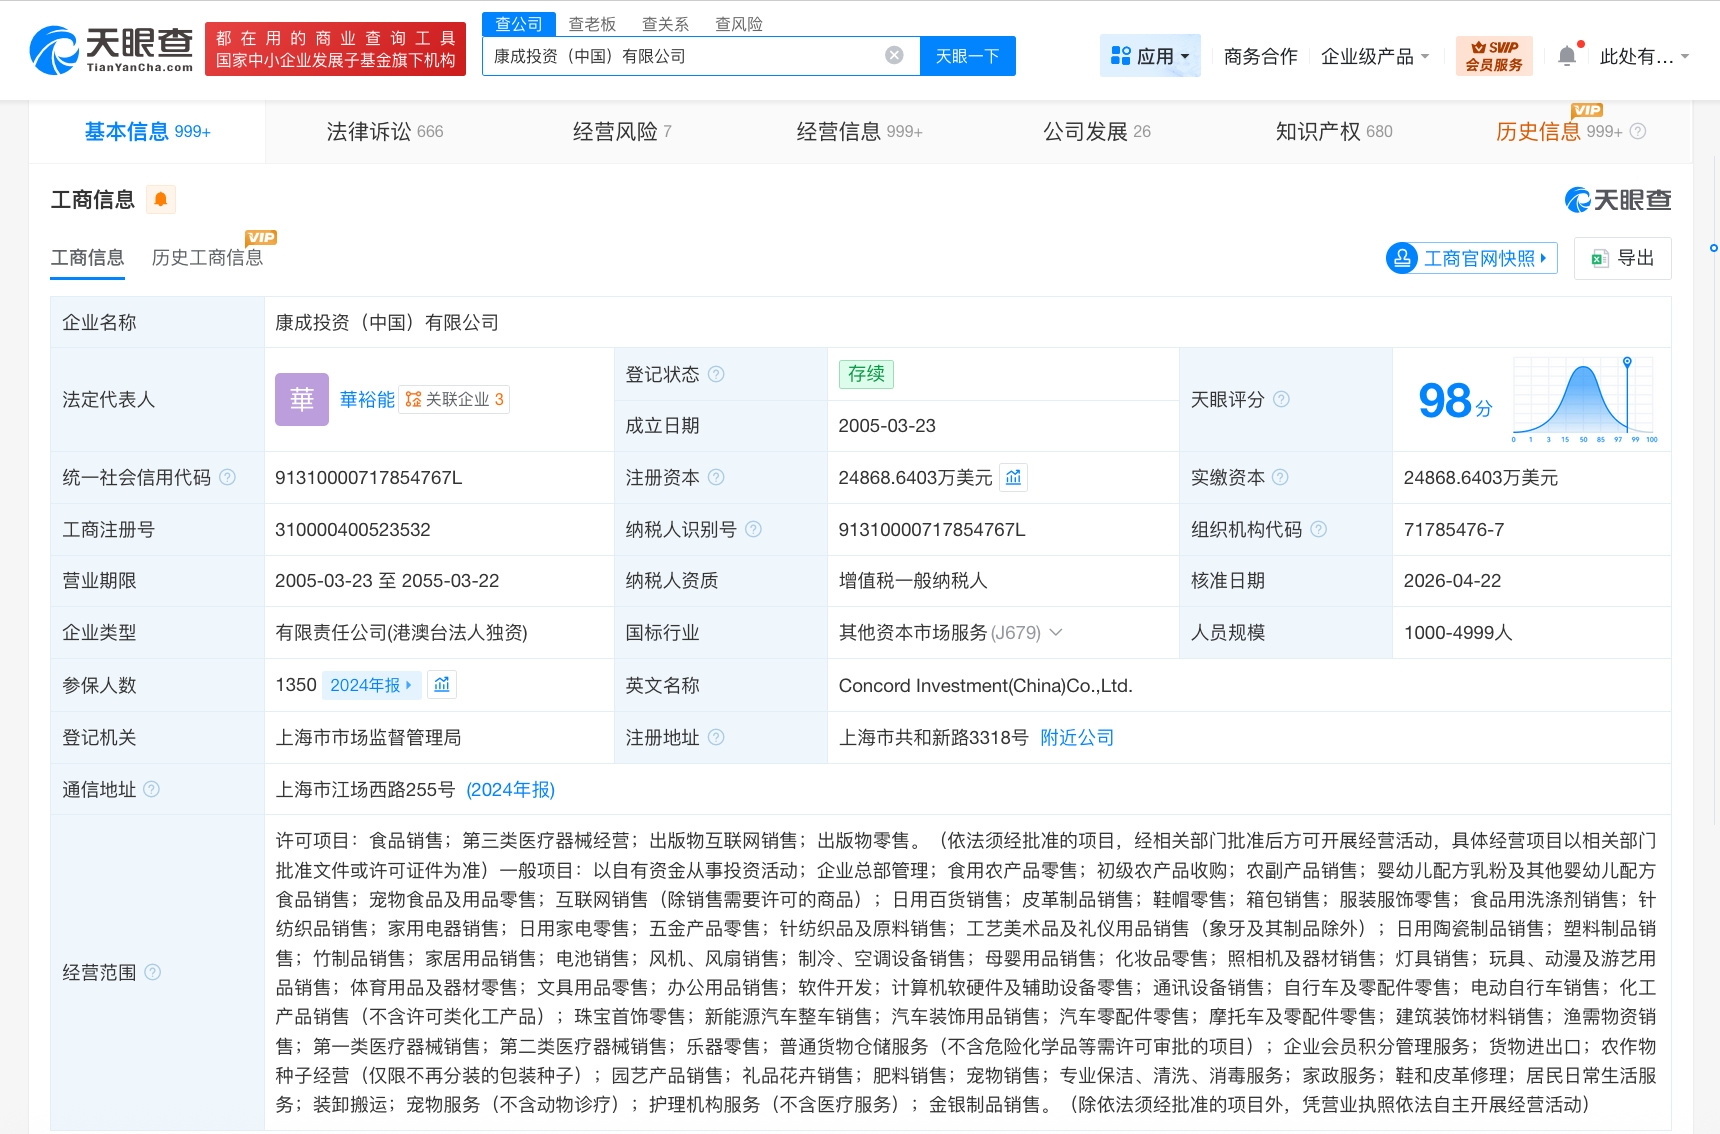Click 附近公司 link by registered address
This screenshot has width=1720, height=1134.
click(1077, 738)
